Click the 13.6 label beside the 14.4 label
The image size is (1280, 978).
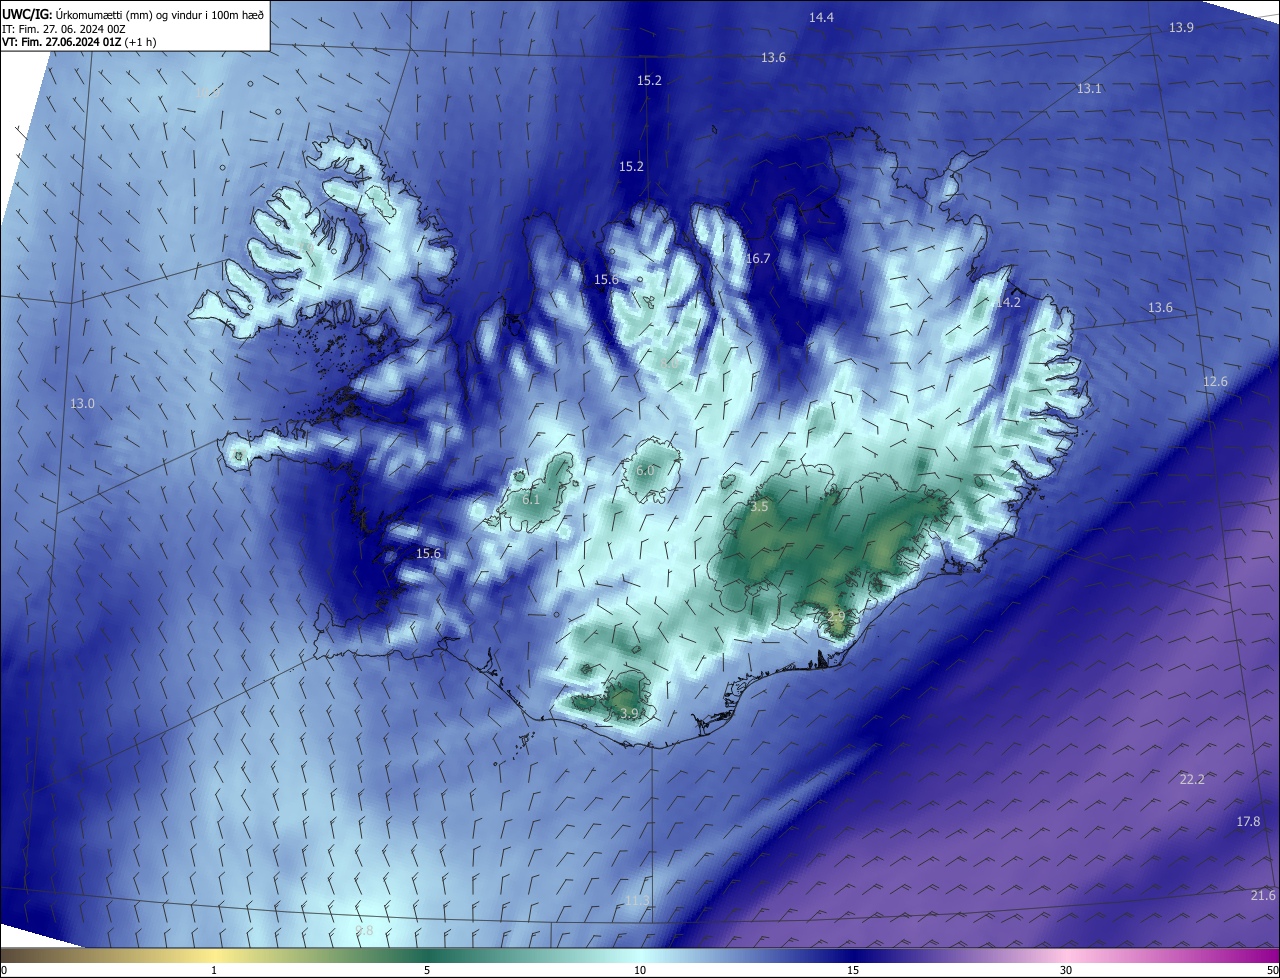tap(773, 58)
